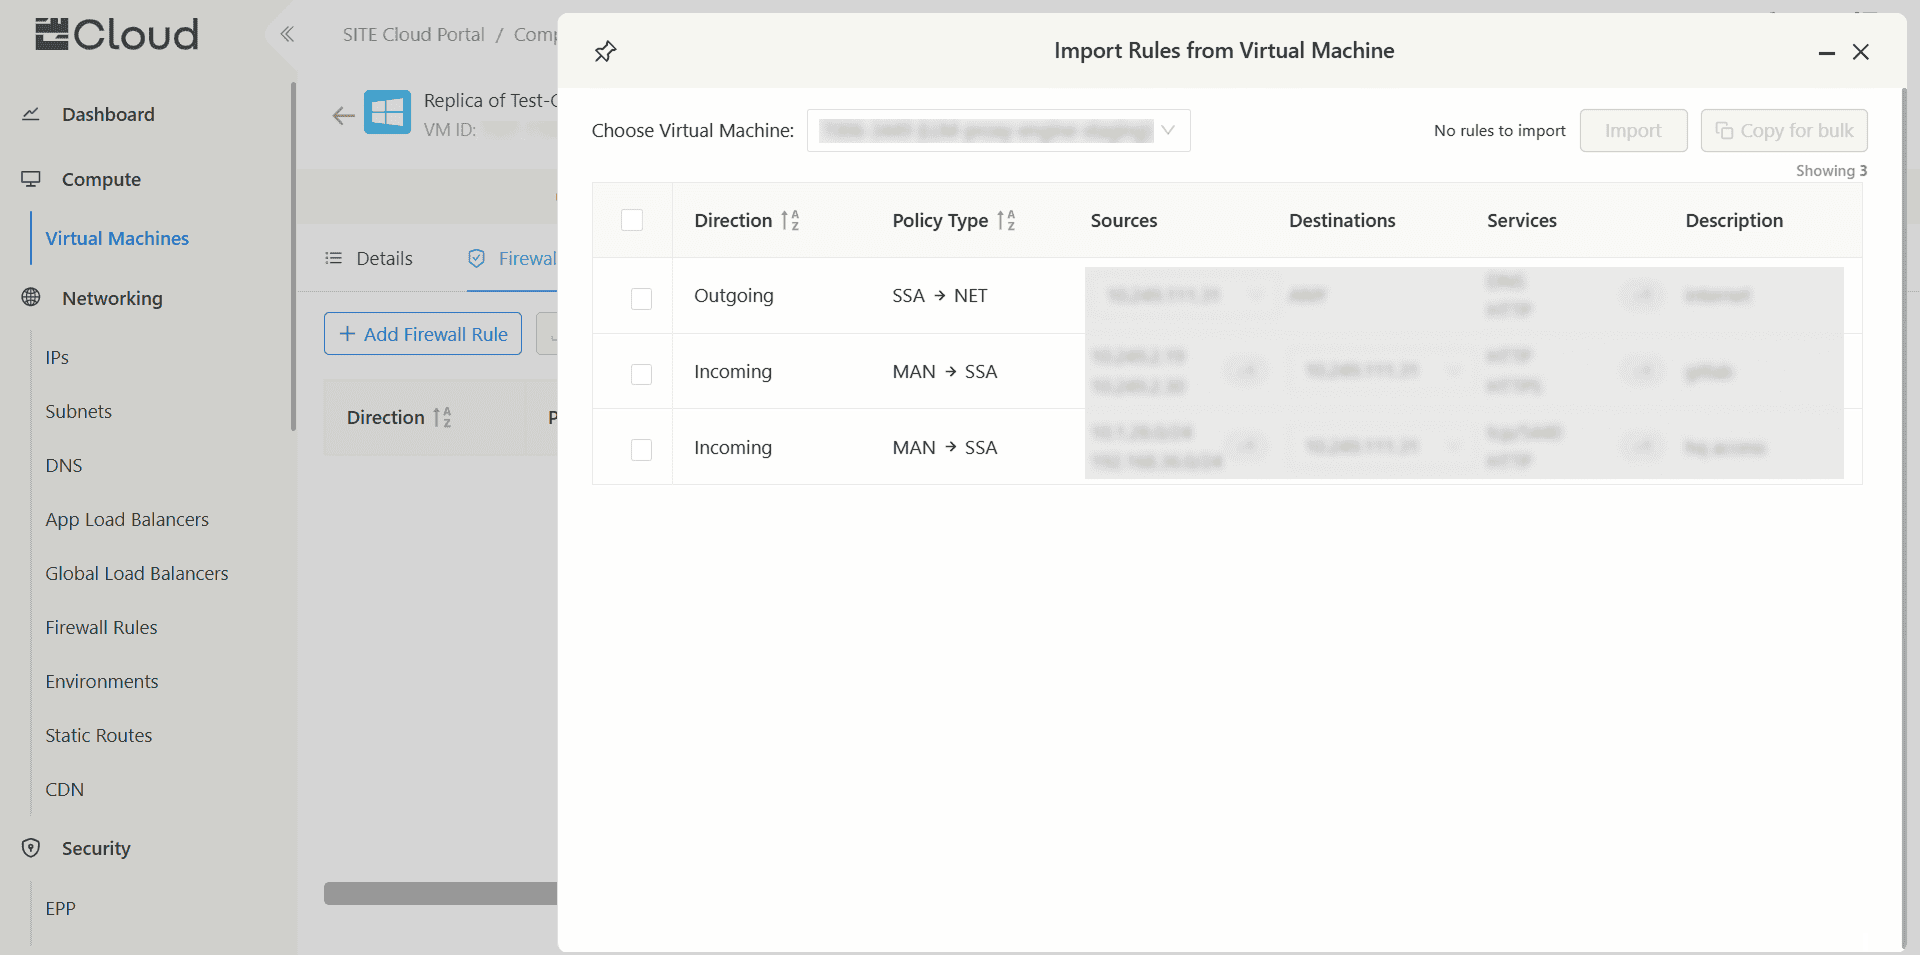Check the select-all rules checkbox
Image resolution: width=1920 pixels, height=955 pixels.
[632, 220]
